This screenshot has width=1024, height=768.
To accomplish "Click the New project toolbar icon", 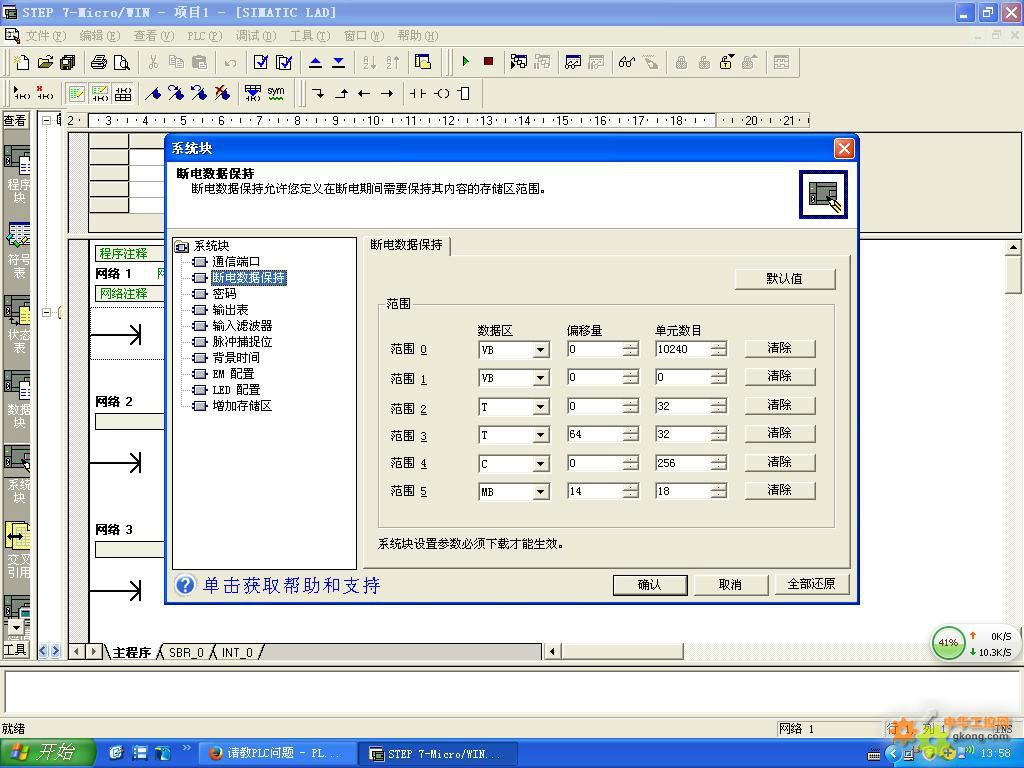I will (x=22, y=62).
